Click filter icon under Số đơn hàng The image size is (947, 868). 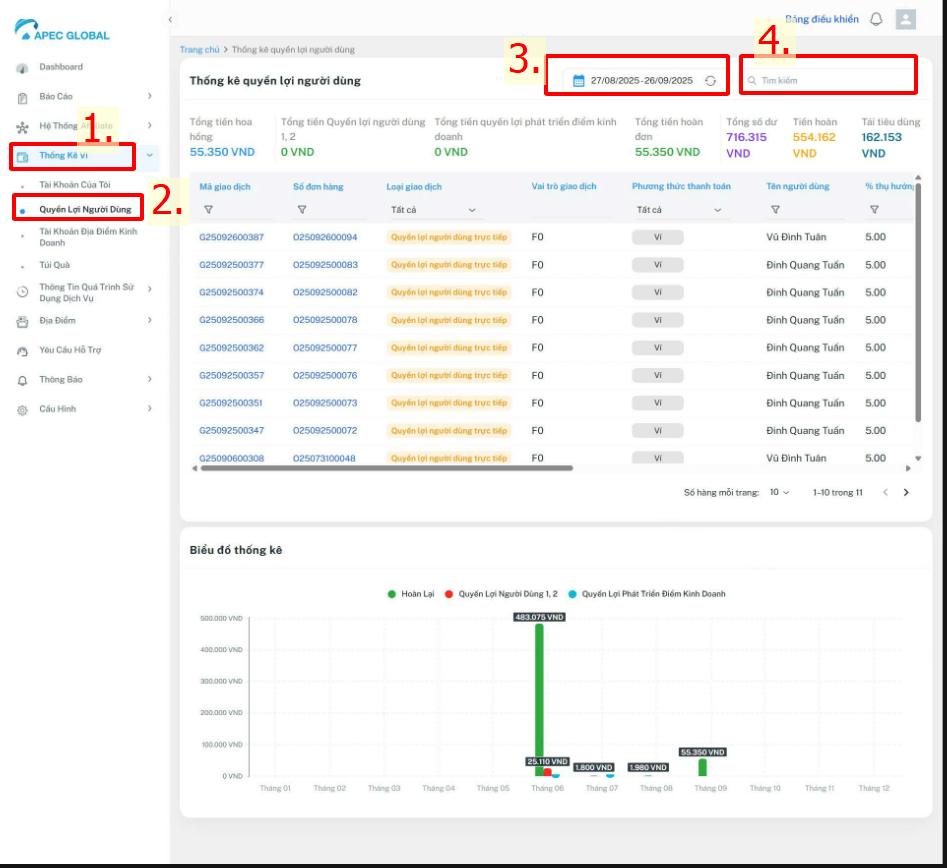click(301, 210)
